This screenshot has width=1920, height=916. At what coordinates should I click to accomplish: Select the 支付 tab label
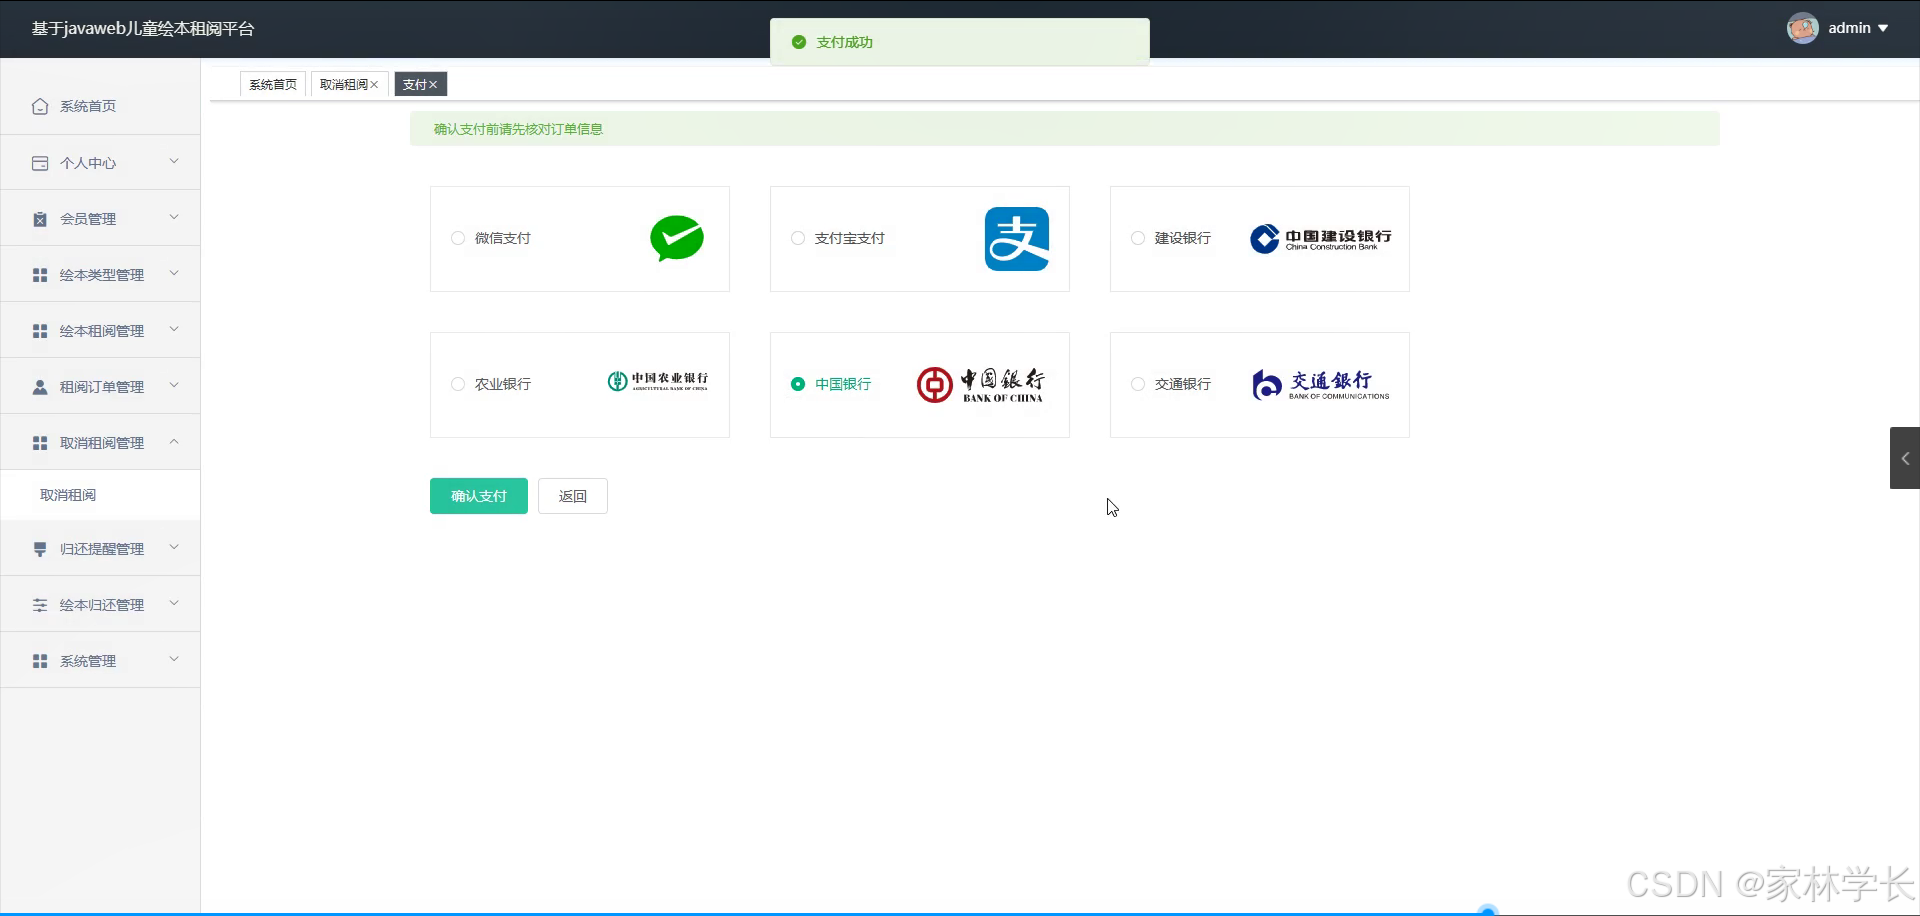coord(414,84)
